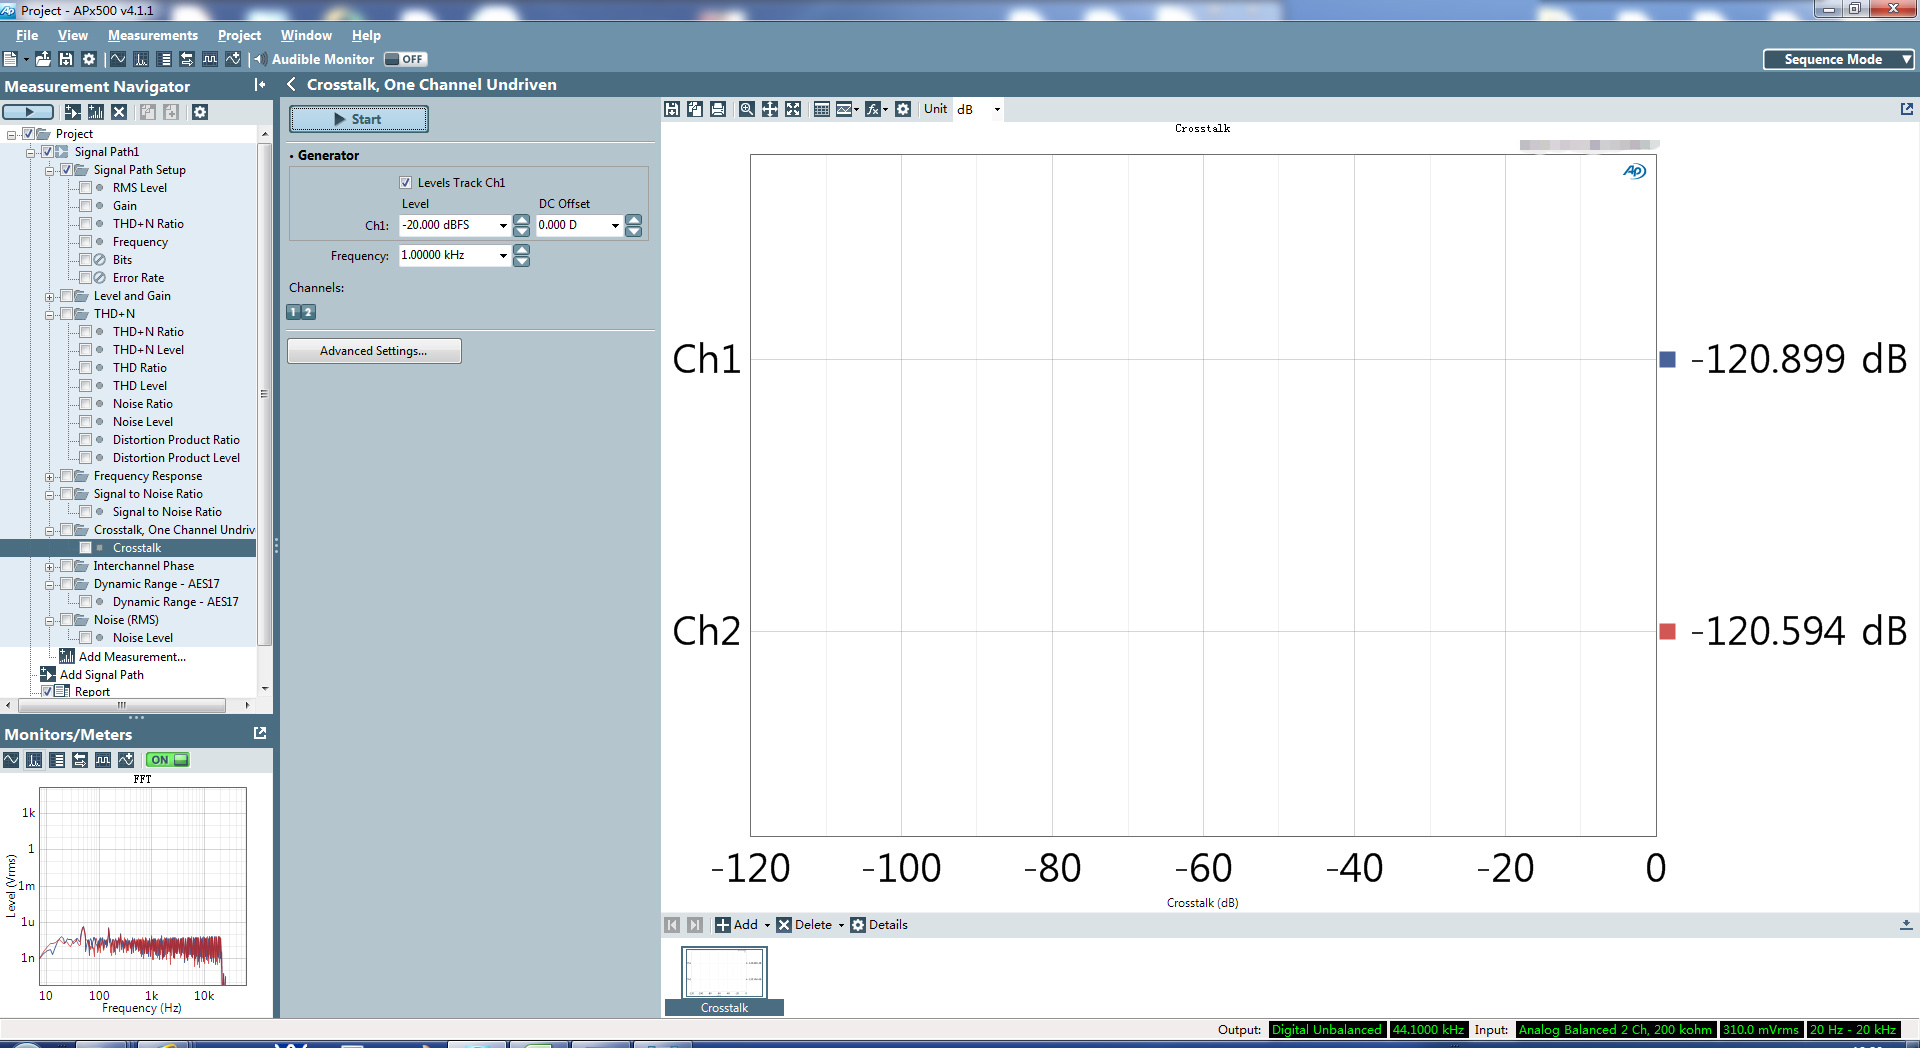Click the graph properties gear icon

point(903,109)
